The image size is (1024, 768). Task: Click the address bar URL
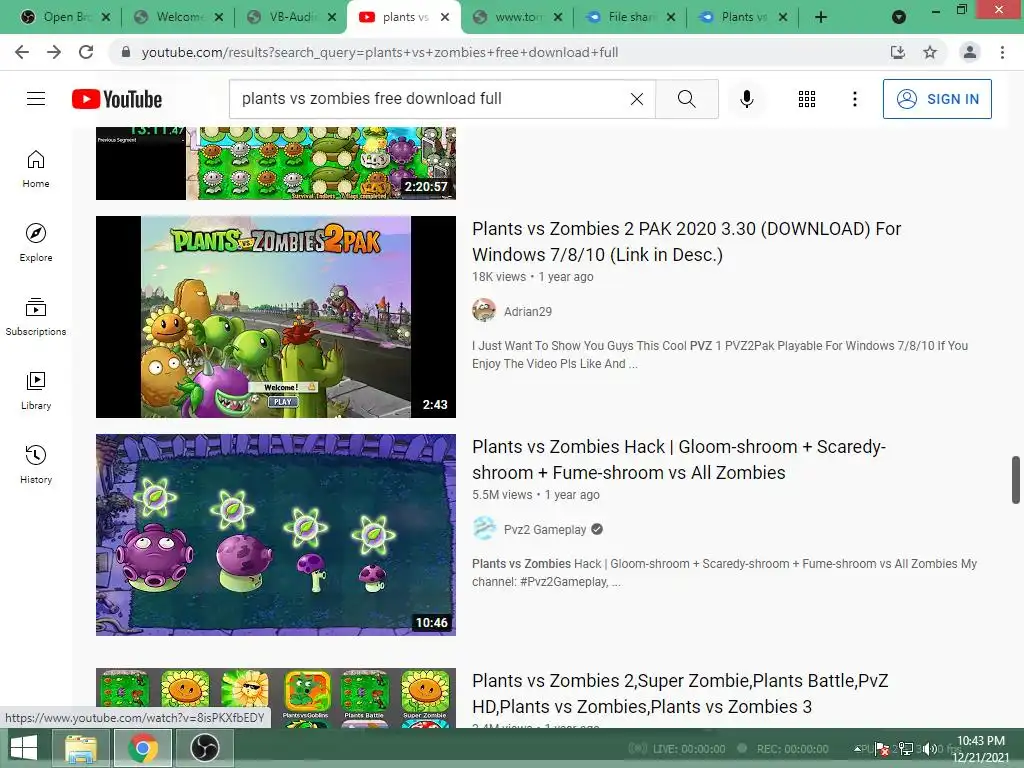[x=379, y=52]
